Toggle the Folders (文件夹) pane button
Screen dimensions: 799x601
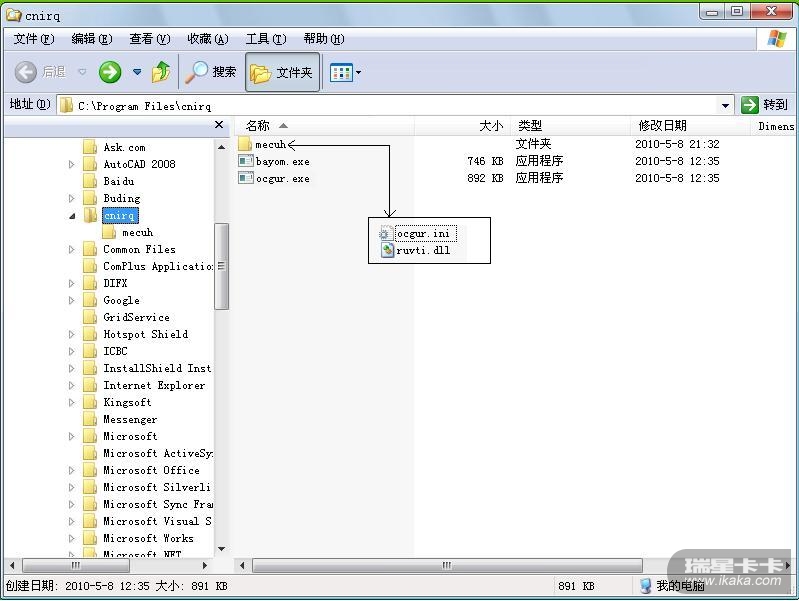point(282,72)
